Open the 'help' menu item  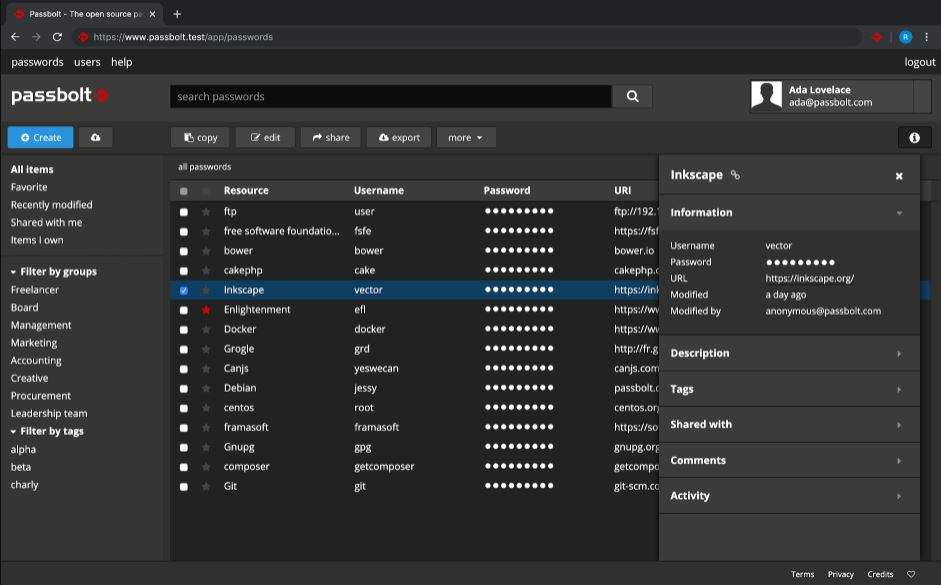(x=121, y=62)
